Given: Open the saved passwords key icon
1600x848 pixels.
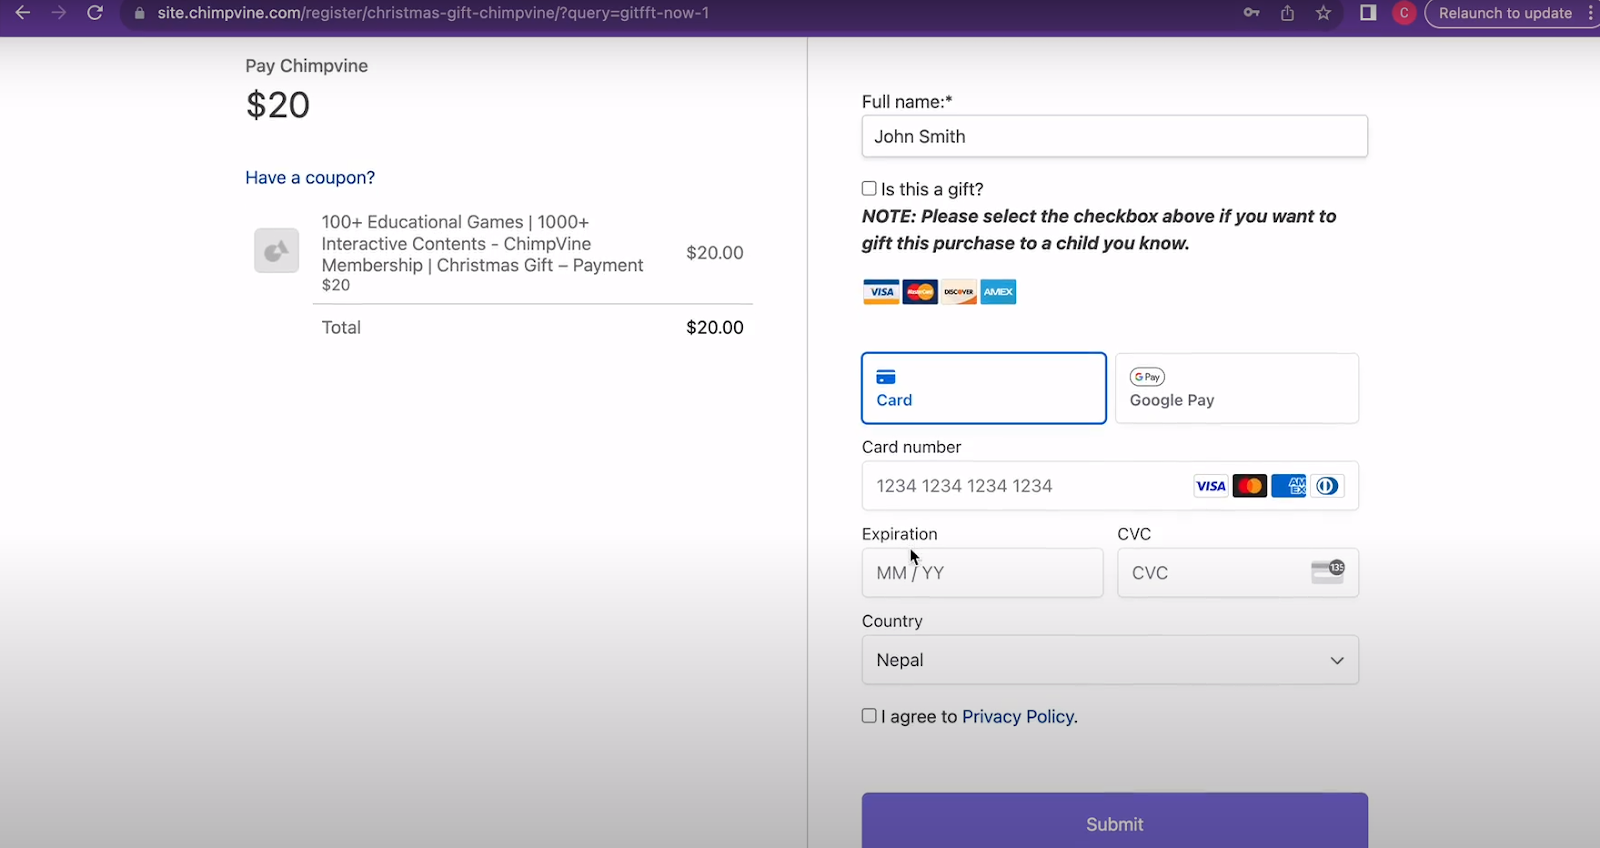Looking at the screenshot, I should click(x=1251, y=13).
